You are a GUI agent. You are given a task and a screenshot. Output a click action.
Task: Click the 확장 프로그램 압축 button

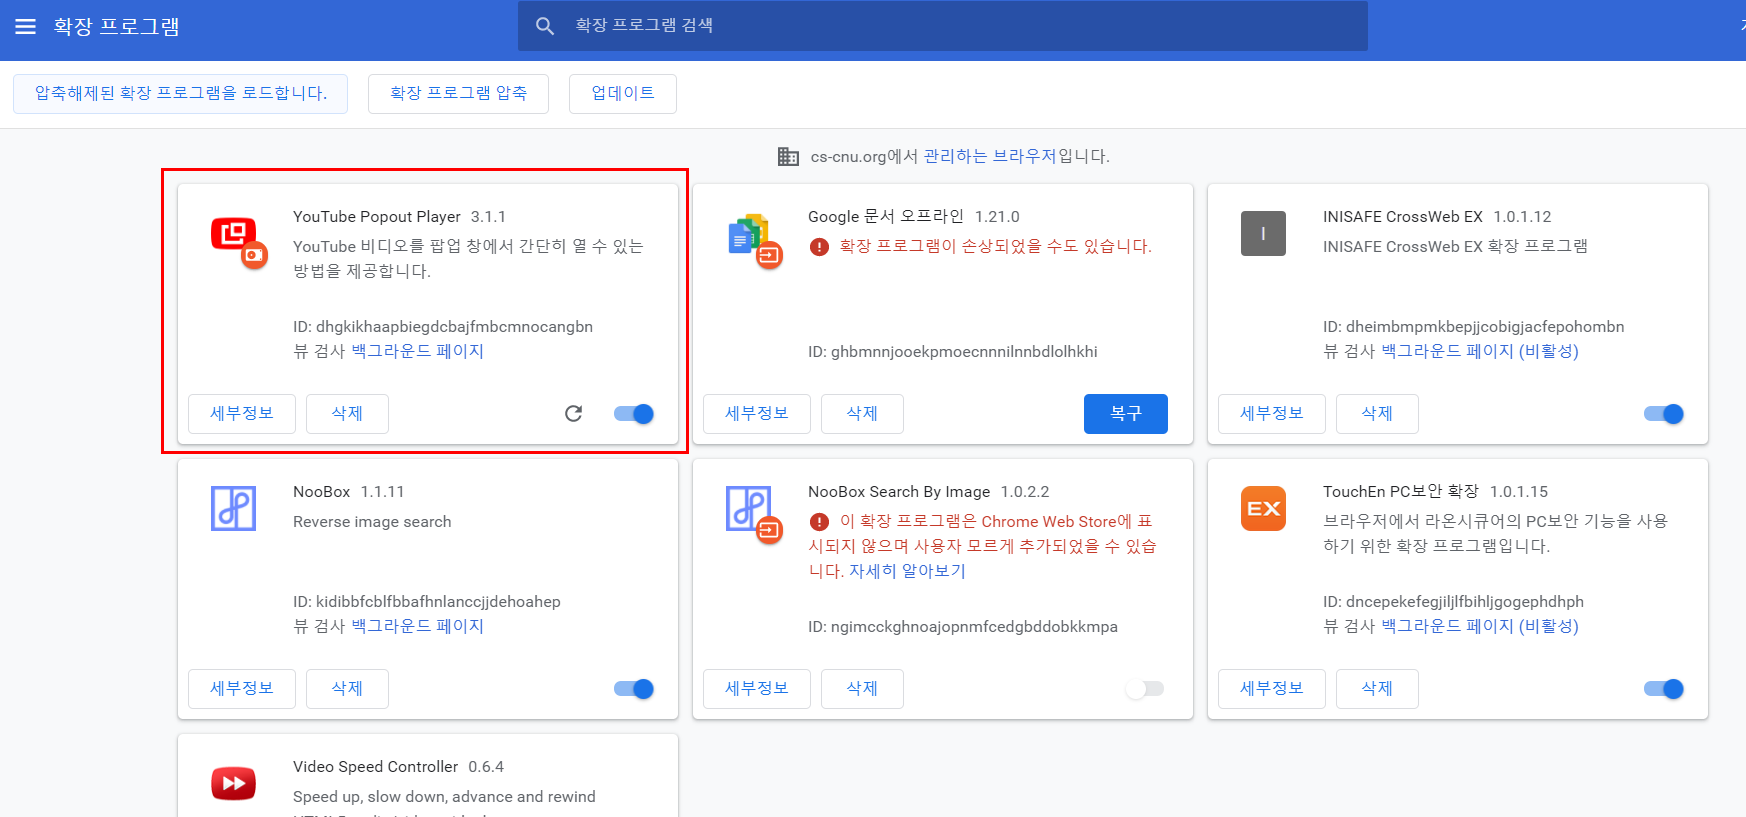click(458, 94)
